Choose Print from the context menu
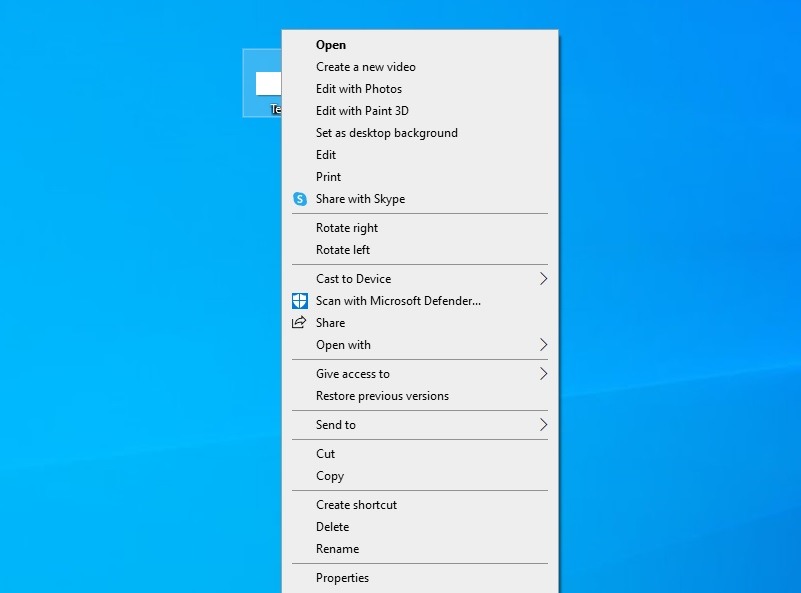This screenshot has height=593, width=801. 328,177
